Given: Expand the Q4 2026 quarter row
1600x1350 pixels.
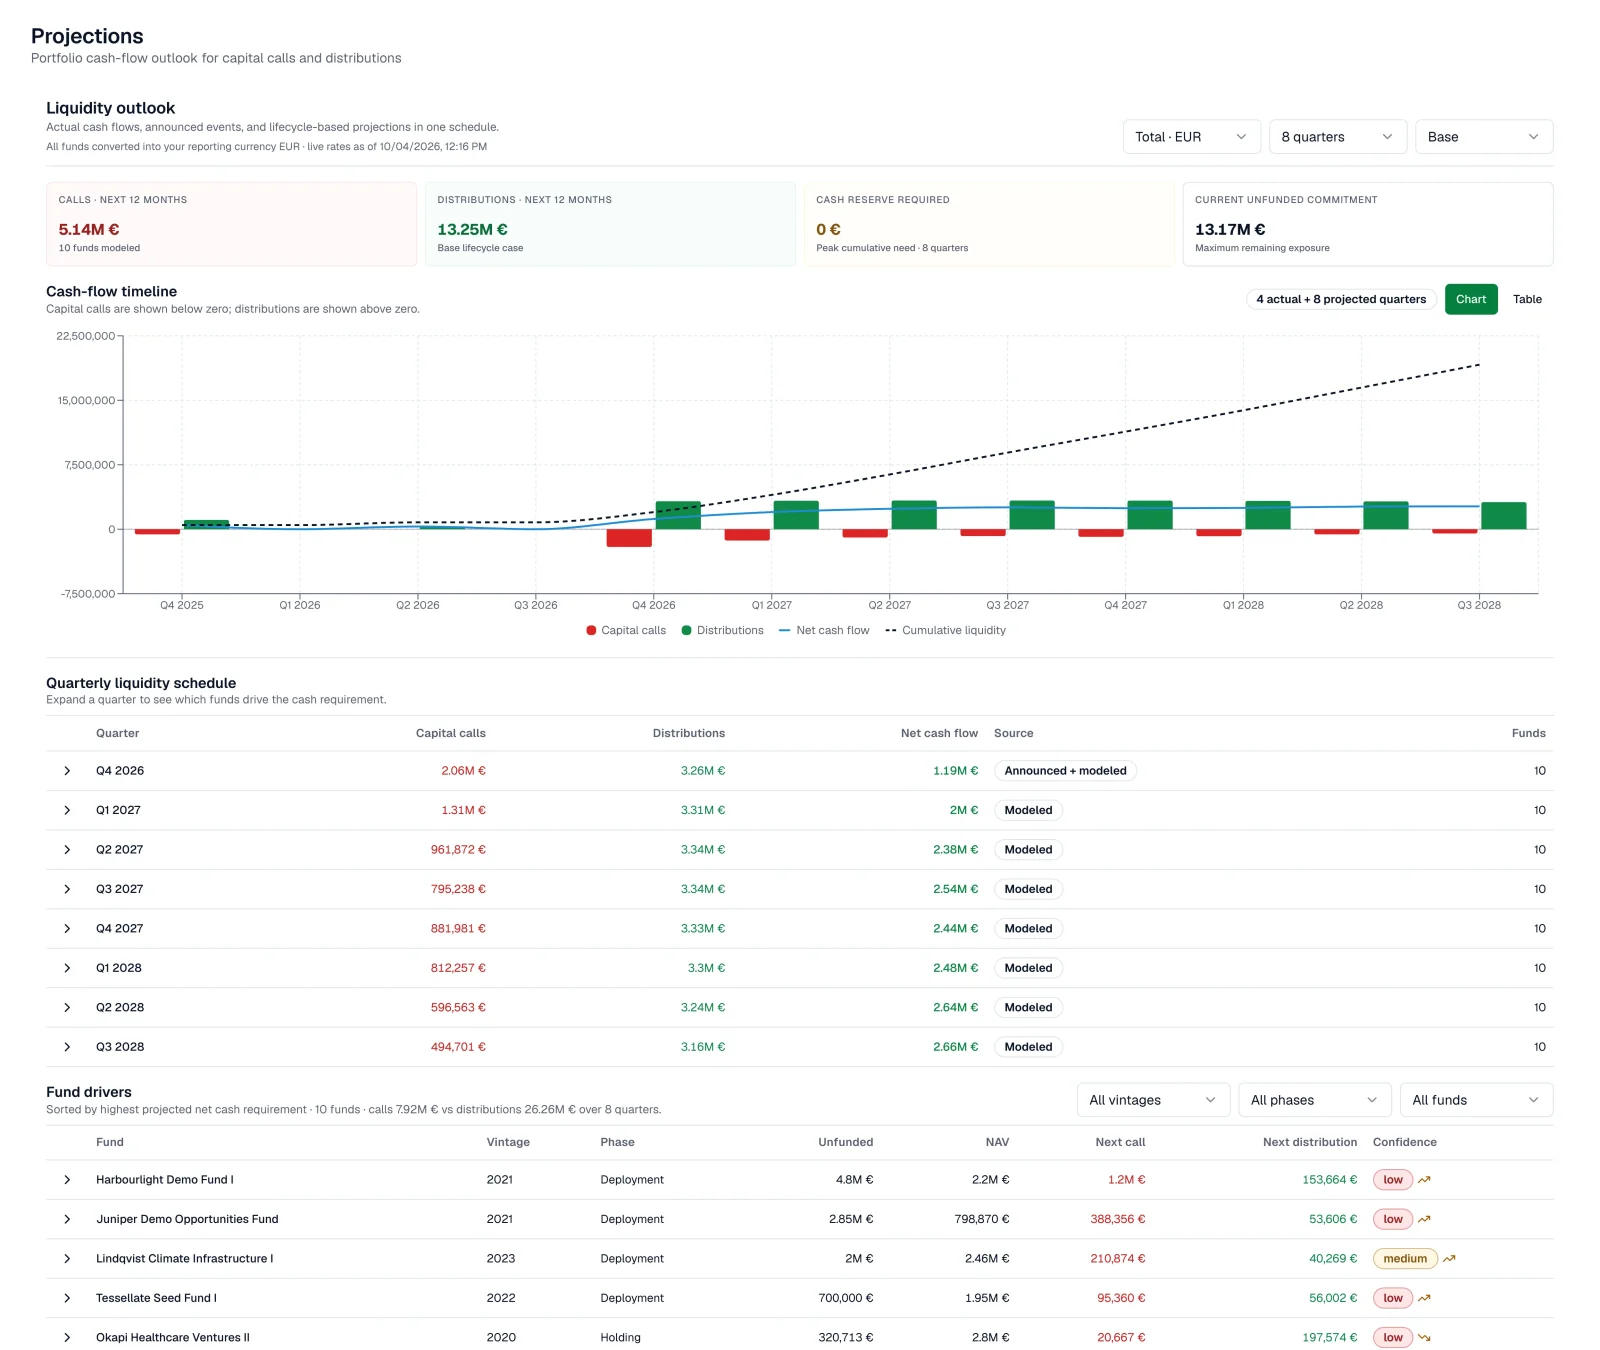Looking at the screenshot, I should click(x=67, y=771).
